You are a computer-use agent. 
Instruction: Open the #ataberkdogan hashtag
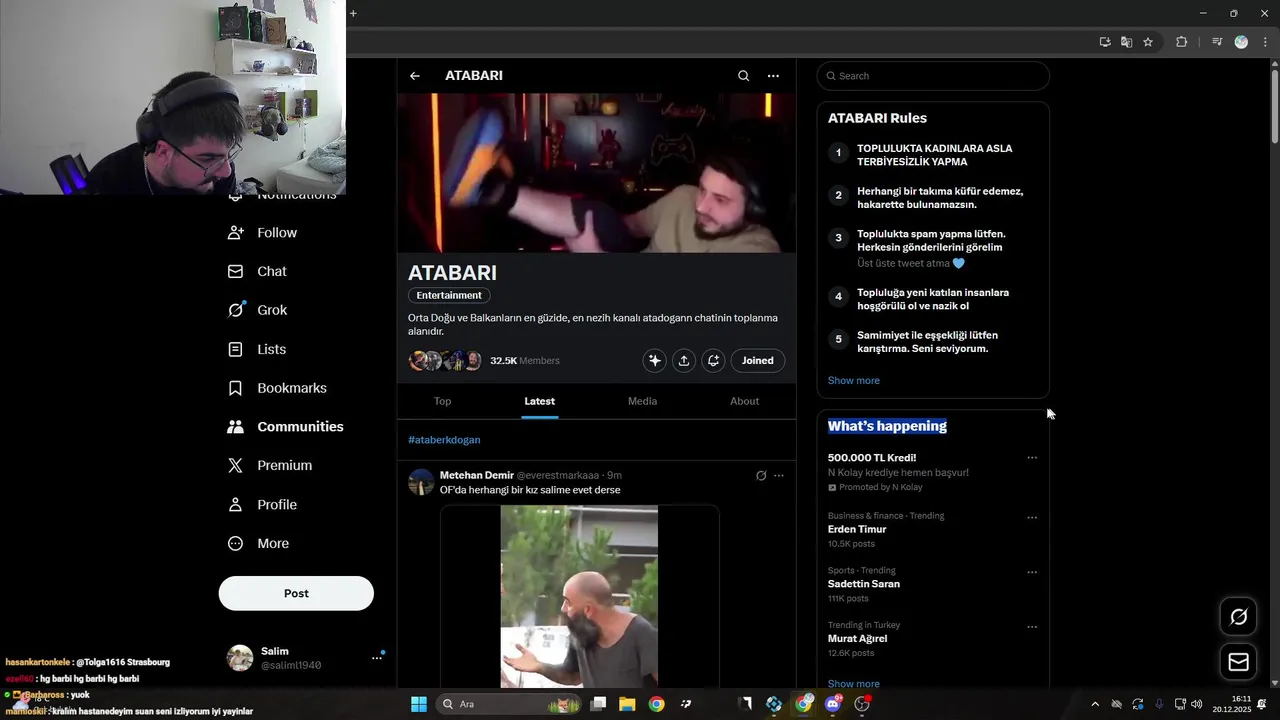click(444, 440)
